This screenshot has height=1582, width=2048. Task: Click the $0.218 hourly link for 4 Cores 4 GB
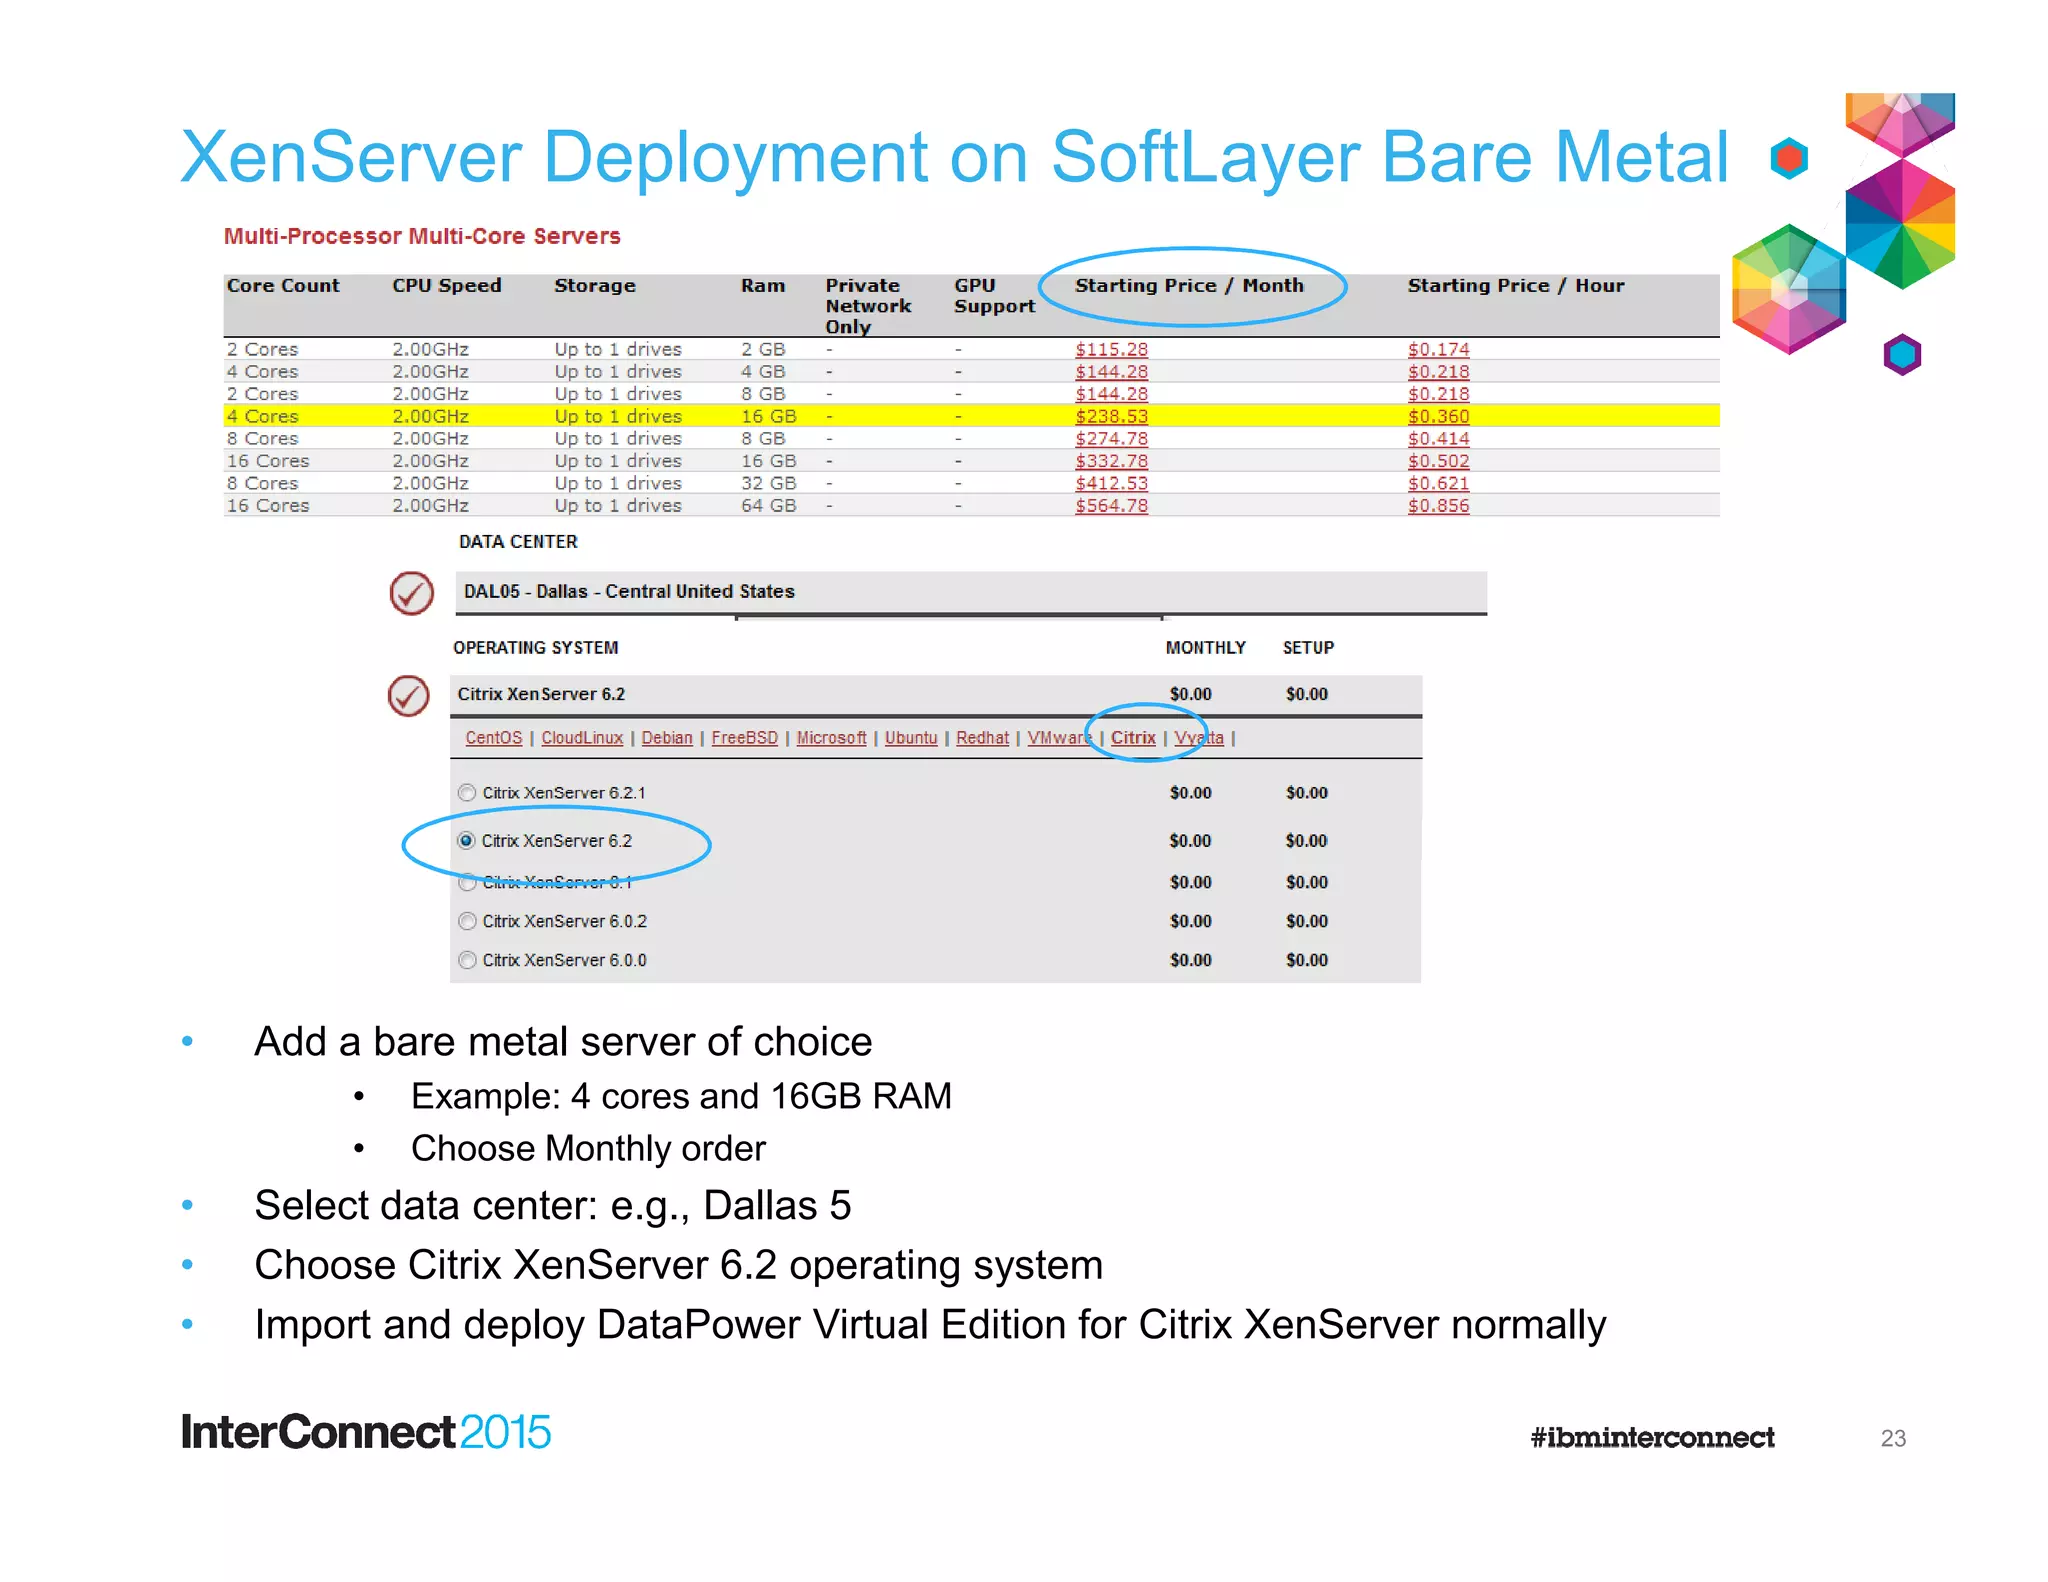point(1439,372)
